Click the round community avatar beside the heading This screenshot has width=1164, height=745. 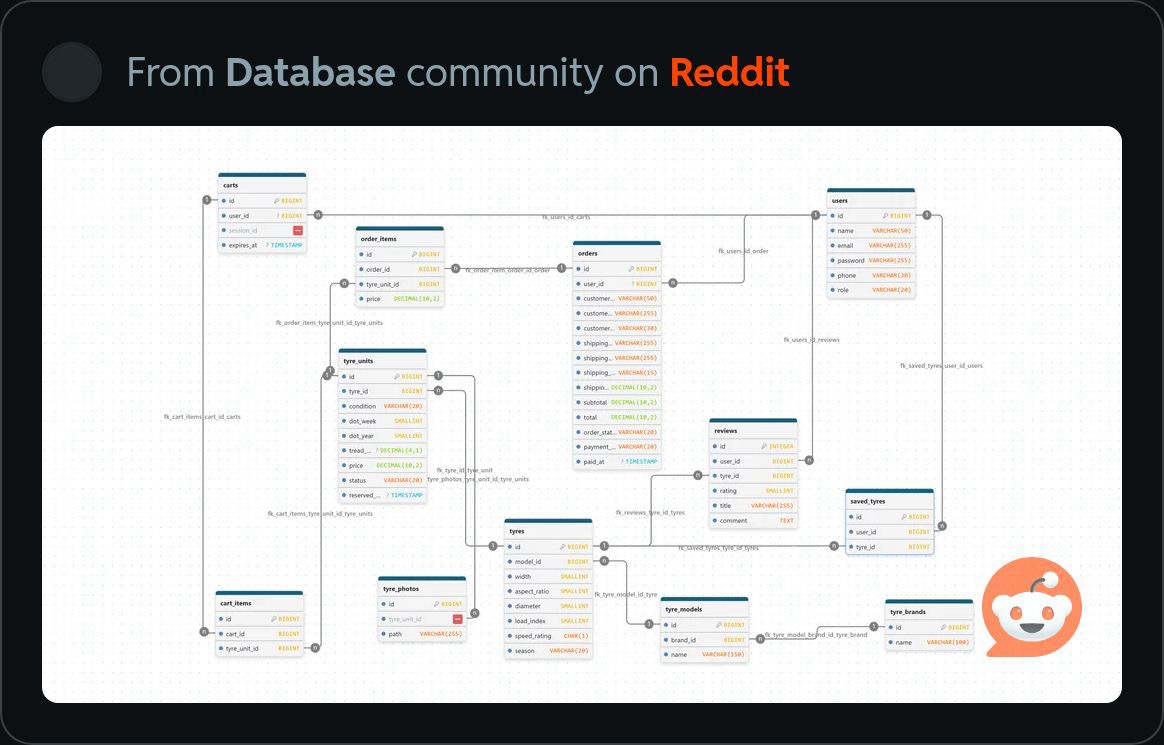pyautogui.click(x=72, y=72)
